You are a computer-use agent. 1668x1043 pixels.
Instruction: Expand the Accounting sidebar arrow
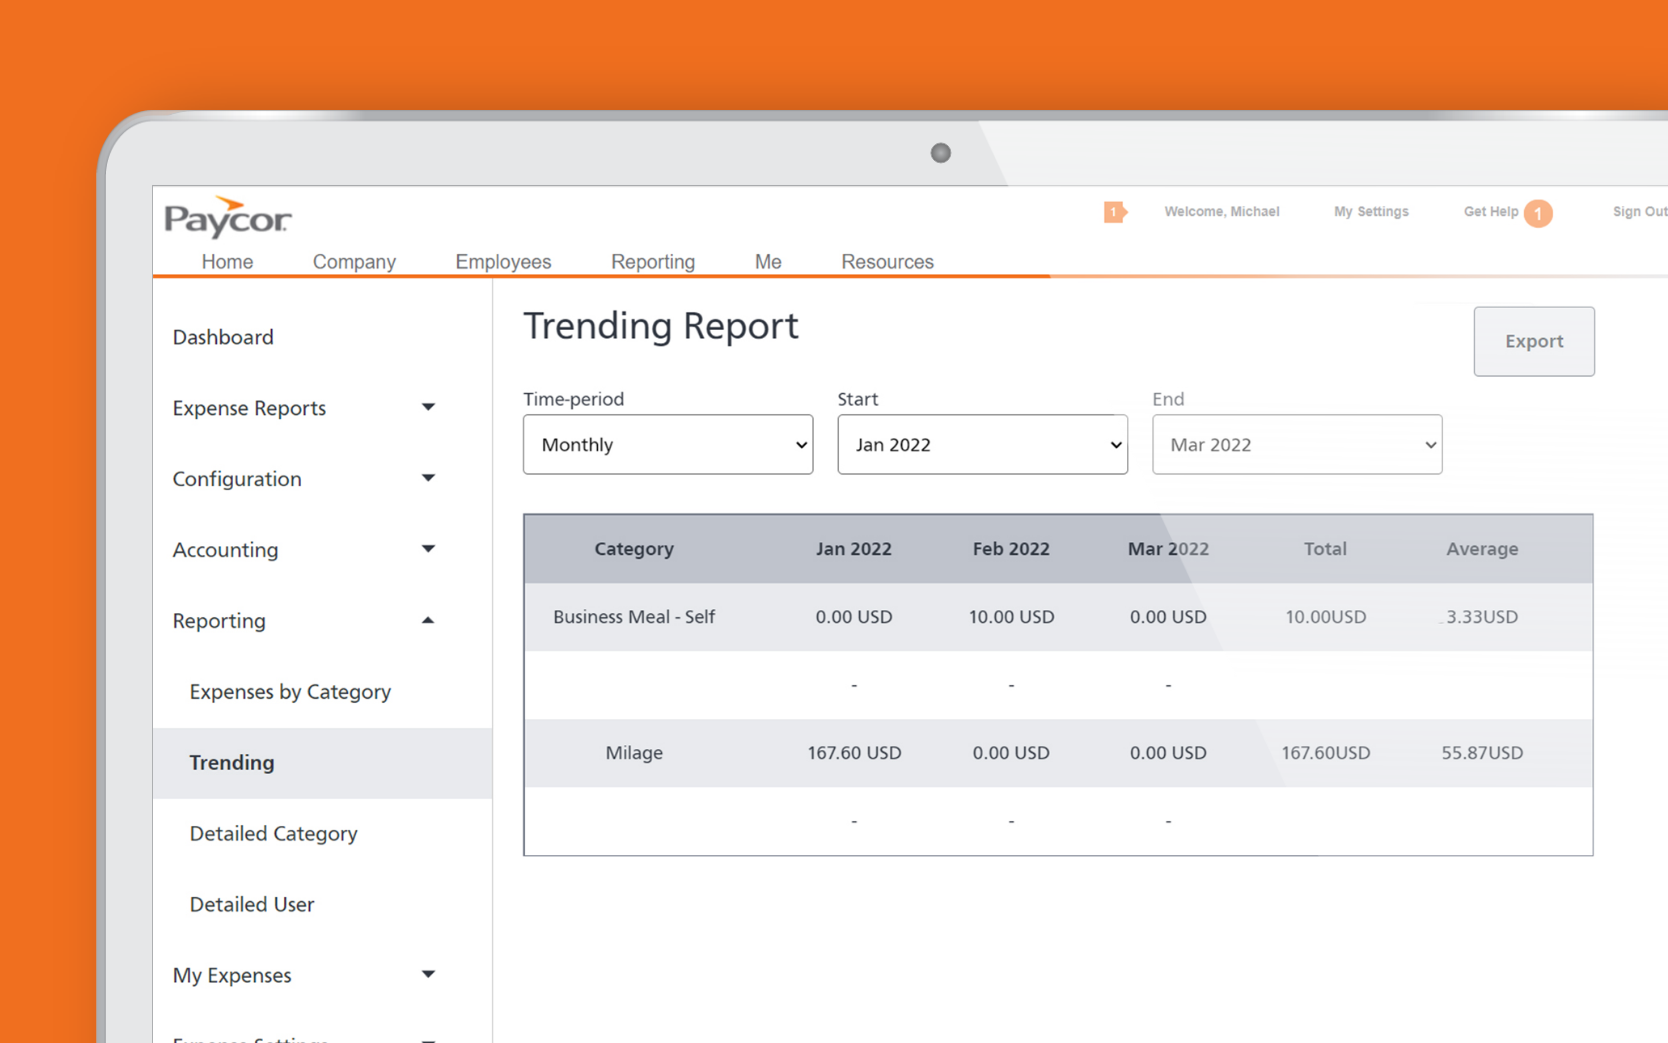(x=428, y=549)
